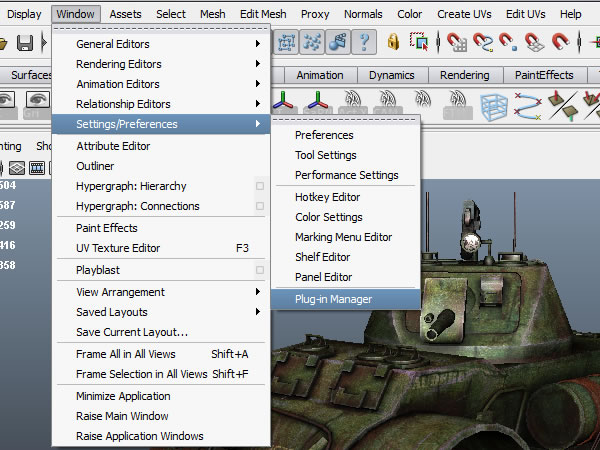The width and height of the screenshot is (600, 450).
Task: Open the Hotkey Editor
Action: point(346,197)
